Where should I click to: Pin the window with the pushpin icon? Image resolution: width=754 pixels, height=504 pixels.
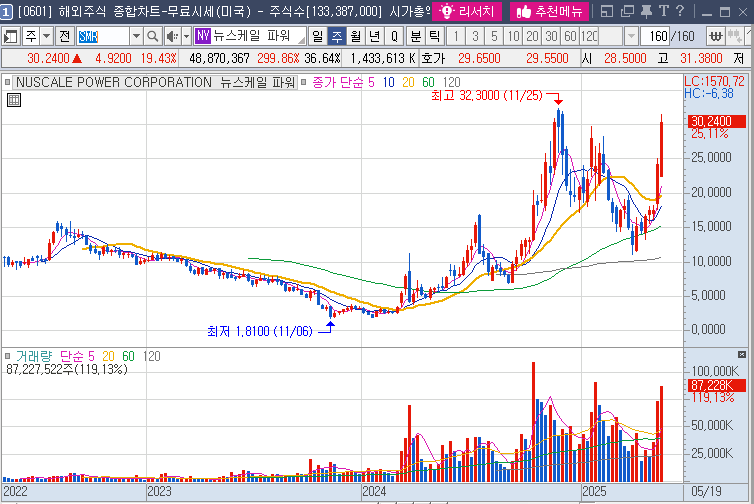(x=646, y=11)
